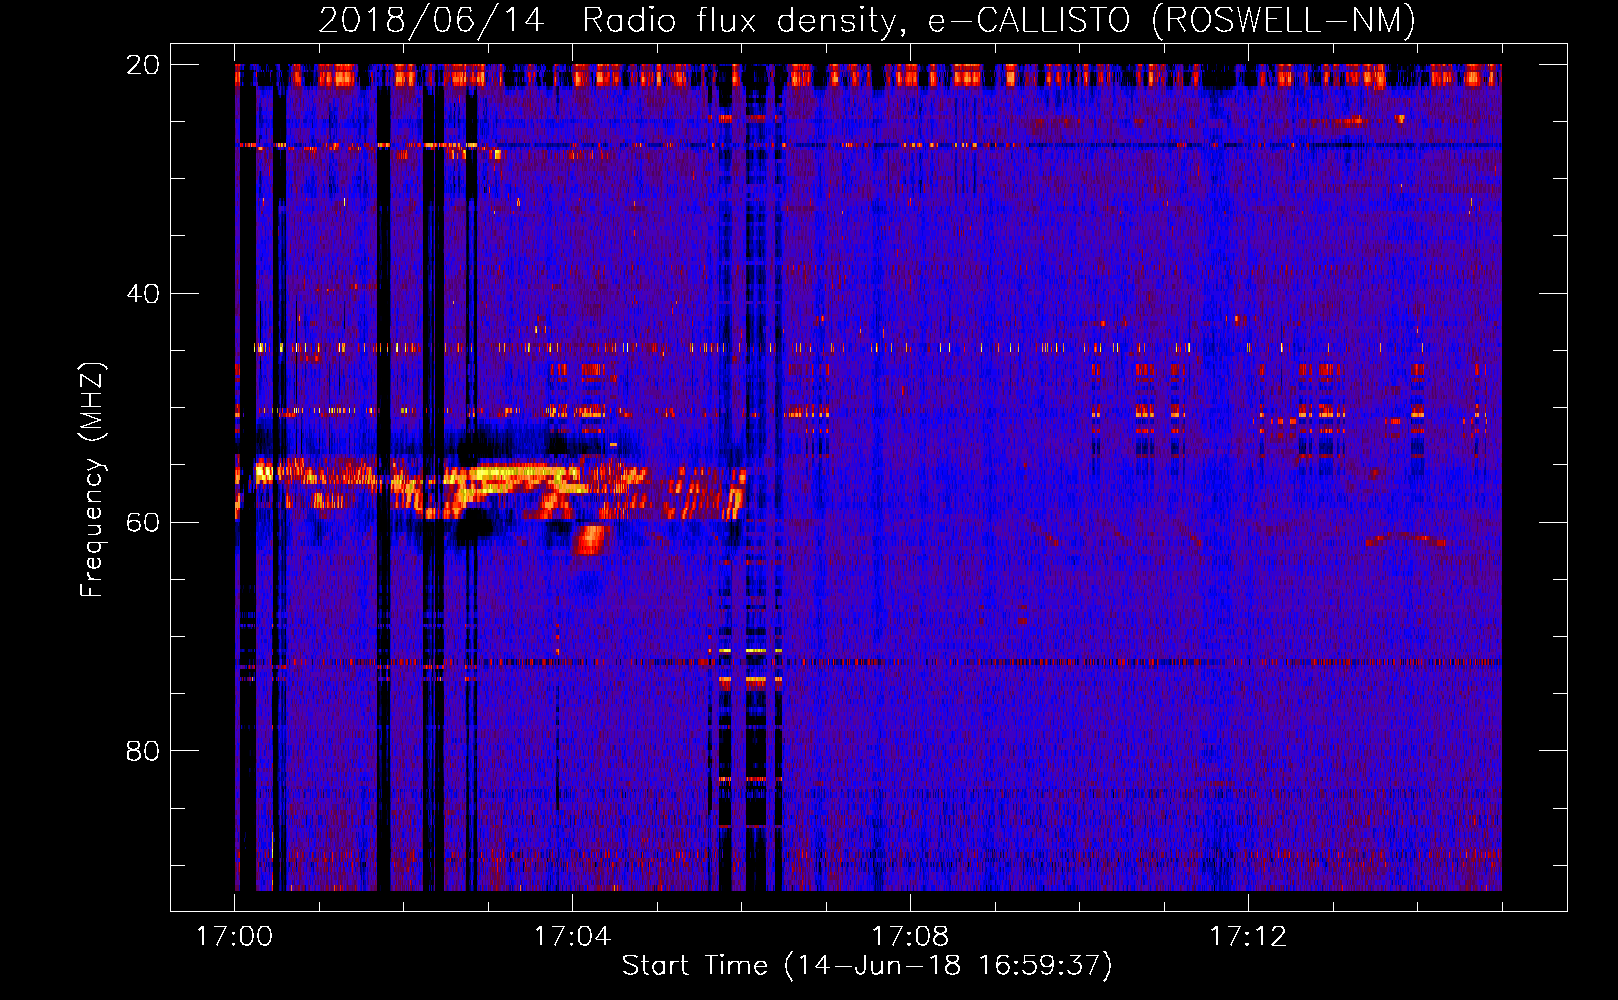Image resolution: width=1618 pixels, height=1000 pixels.
Task: Click the 60 frequency tick label
Action: coord(143,522)
